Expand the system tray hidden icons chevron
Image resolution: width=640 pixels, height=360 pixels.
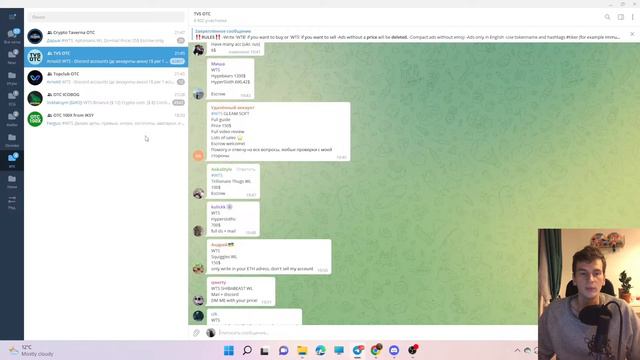(517, 350)
